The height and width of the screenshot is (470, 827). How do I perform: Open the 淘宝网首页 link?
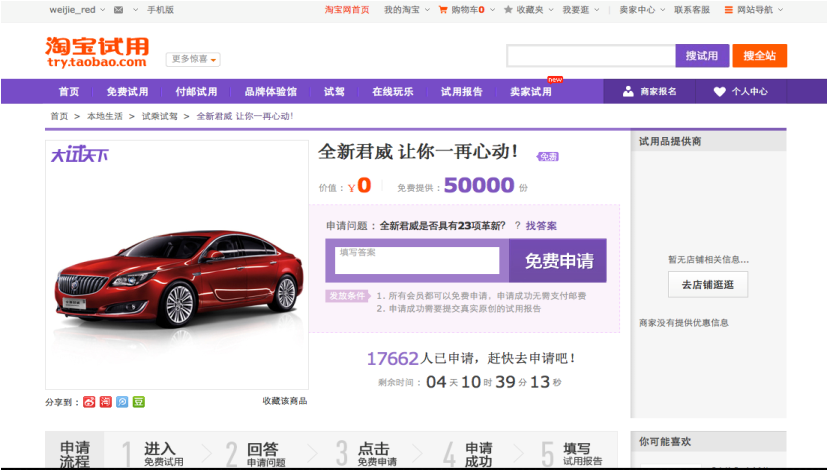click(x=347, y=9)
